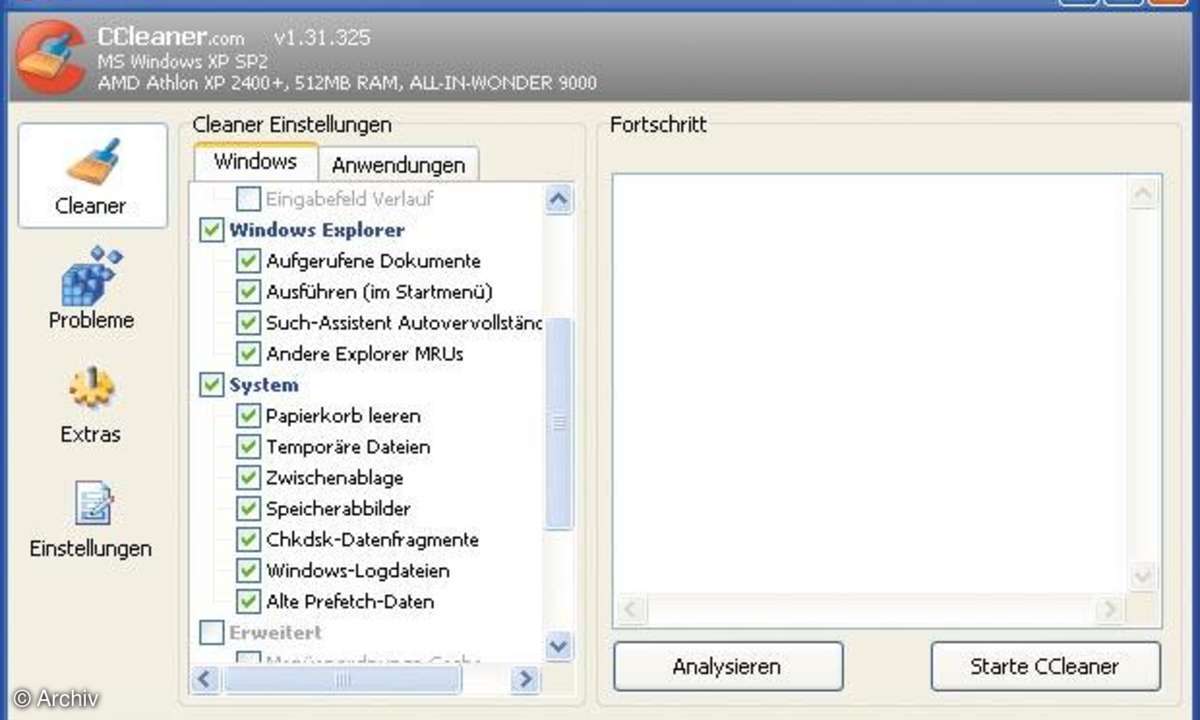Click the Andere Explorer MRUs label
The height and width of the screenshot is (720, 1200).
(x=364, y=354)
